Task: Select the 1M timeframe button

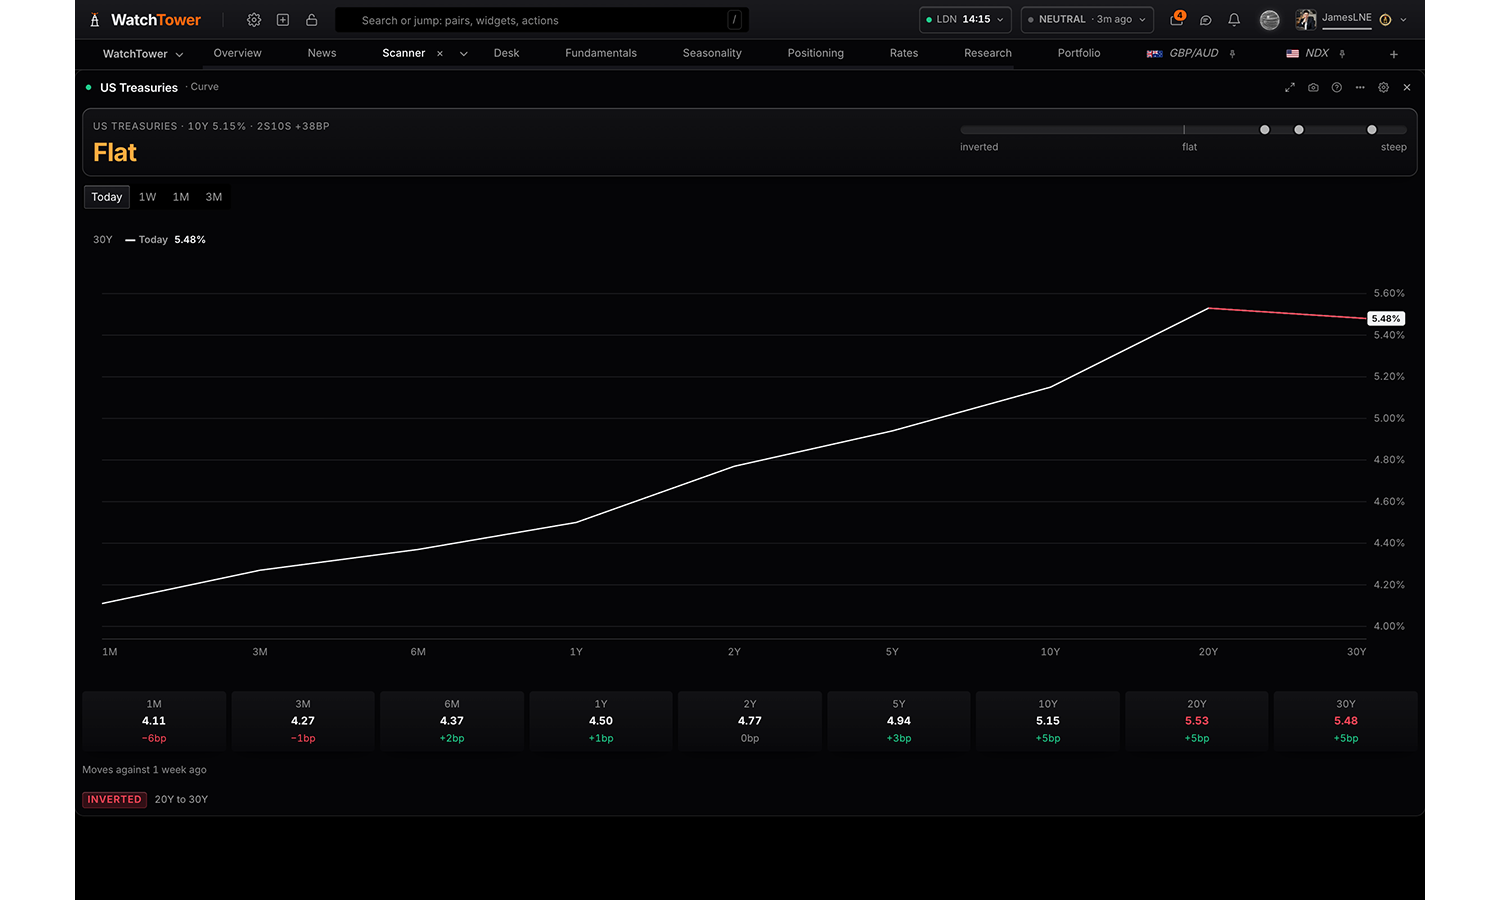Action: [181, 197]
